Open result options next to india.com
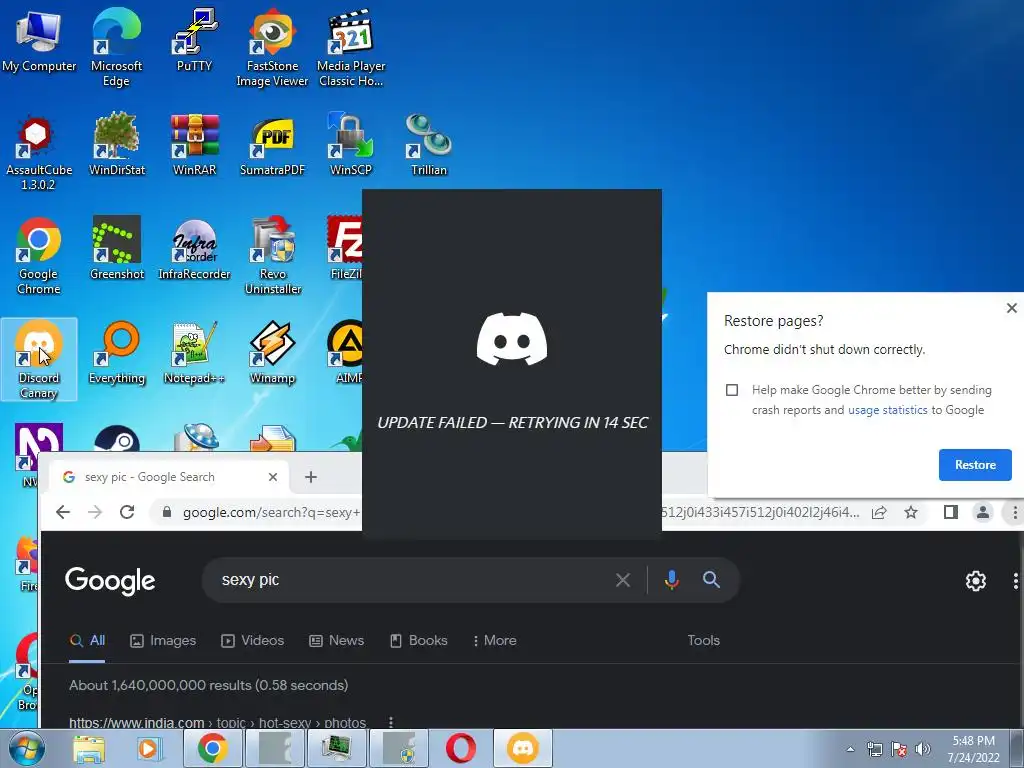This screenshot has width=1024, height=768. pyautogui.click(x=391, y=722)
